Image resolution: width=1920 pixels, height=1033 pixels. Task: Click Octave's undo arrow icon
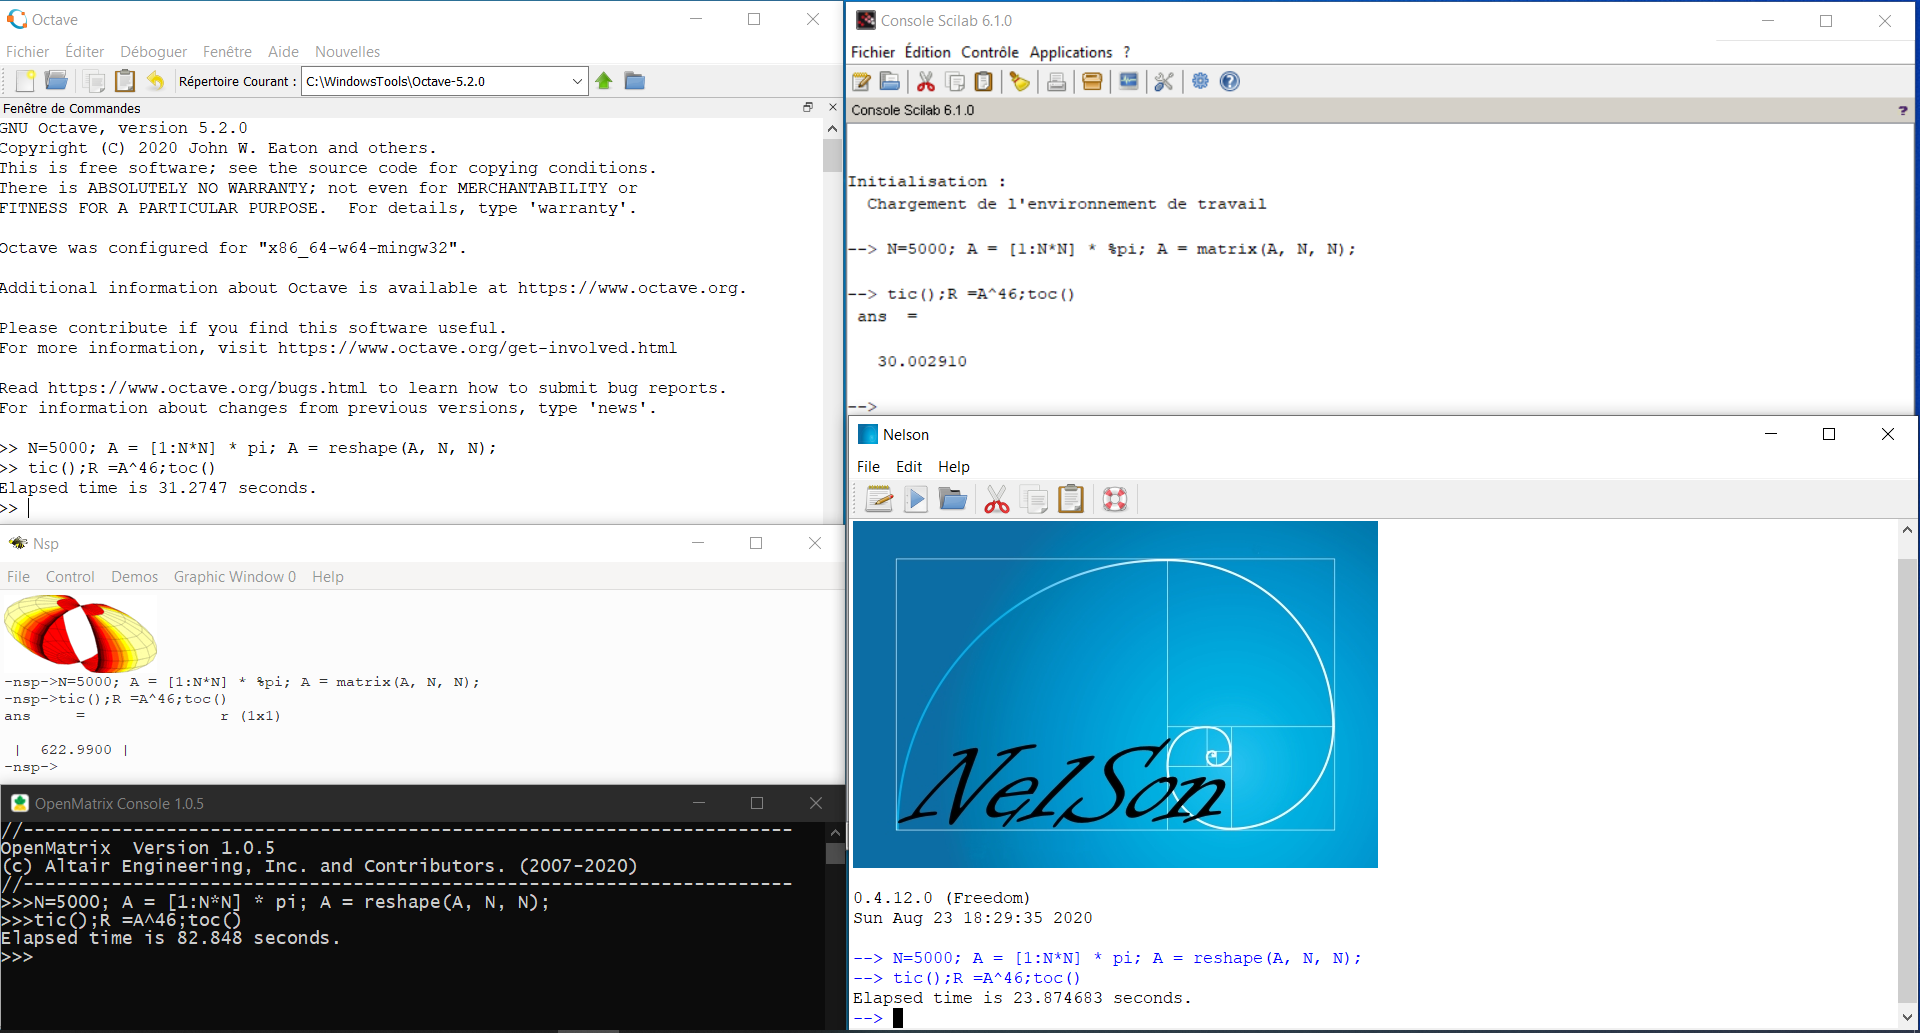(155, 81)
